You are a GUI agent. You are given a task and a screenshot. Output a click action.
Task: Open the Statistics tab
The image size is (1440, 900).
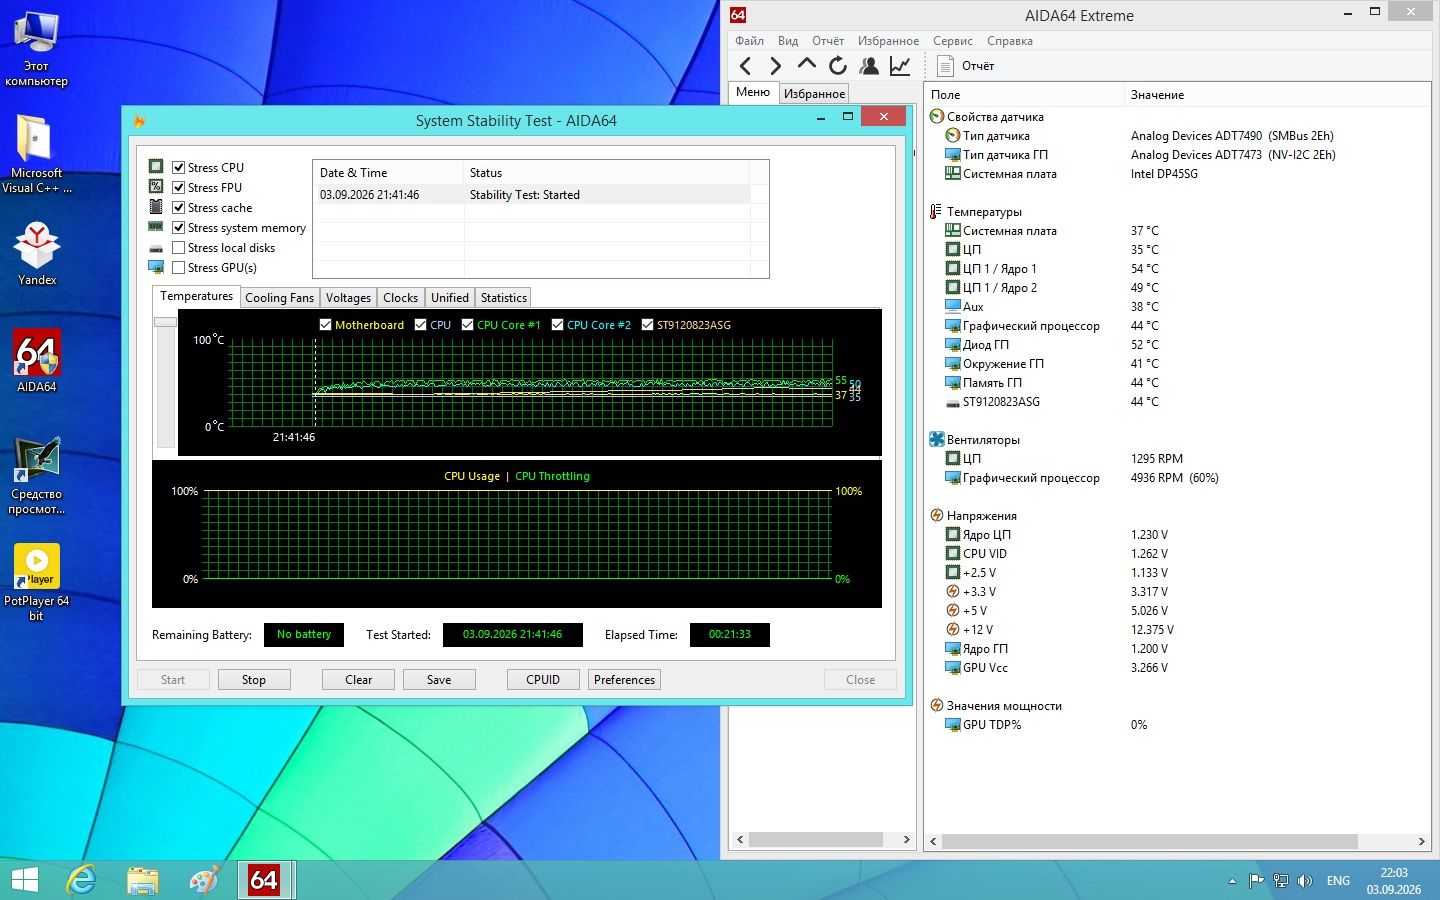[503, 298]
